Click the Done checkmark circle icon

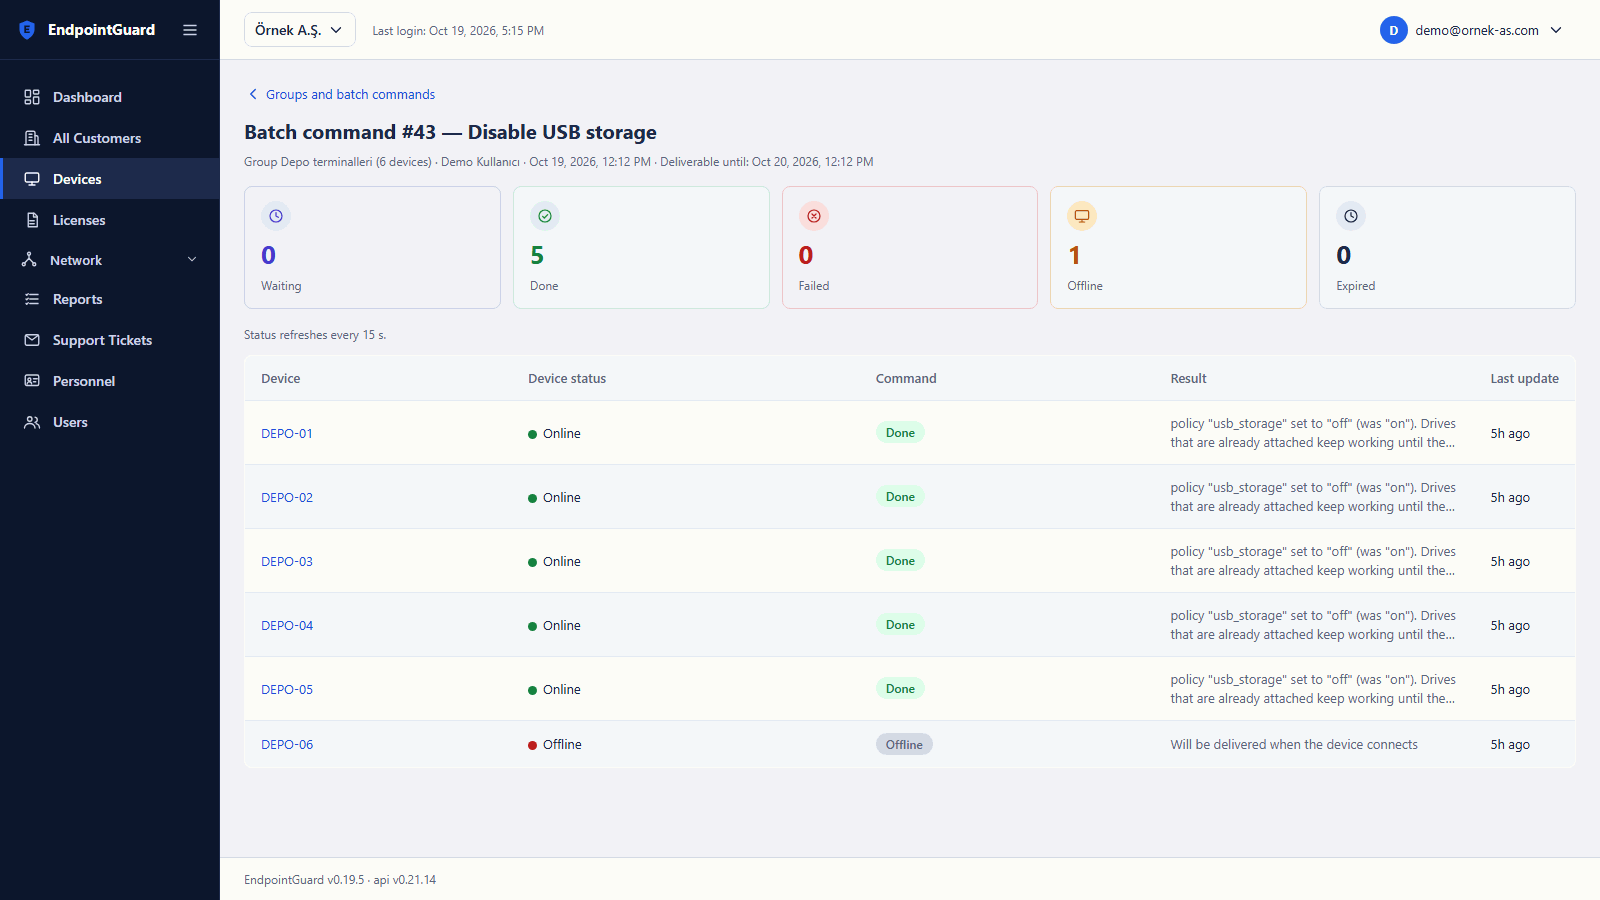click(545, 216)
